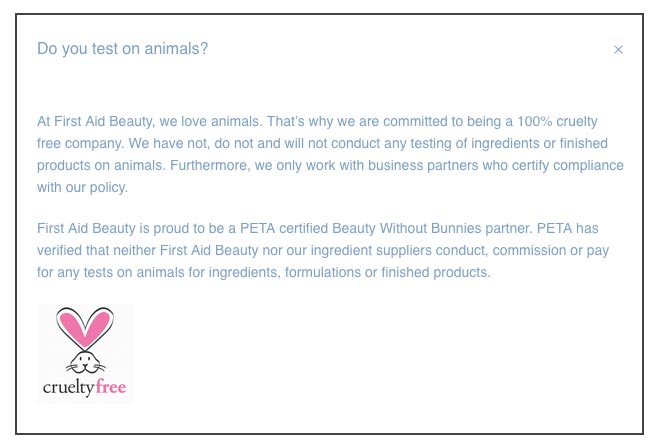The height and width of the screenshot is (448, 658).
Task: Click 'free company.' at start of second line
Action: click(81, 143)
